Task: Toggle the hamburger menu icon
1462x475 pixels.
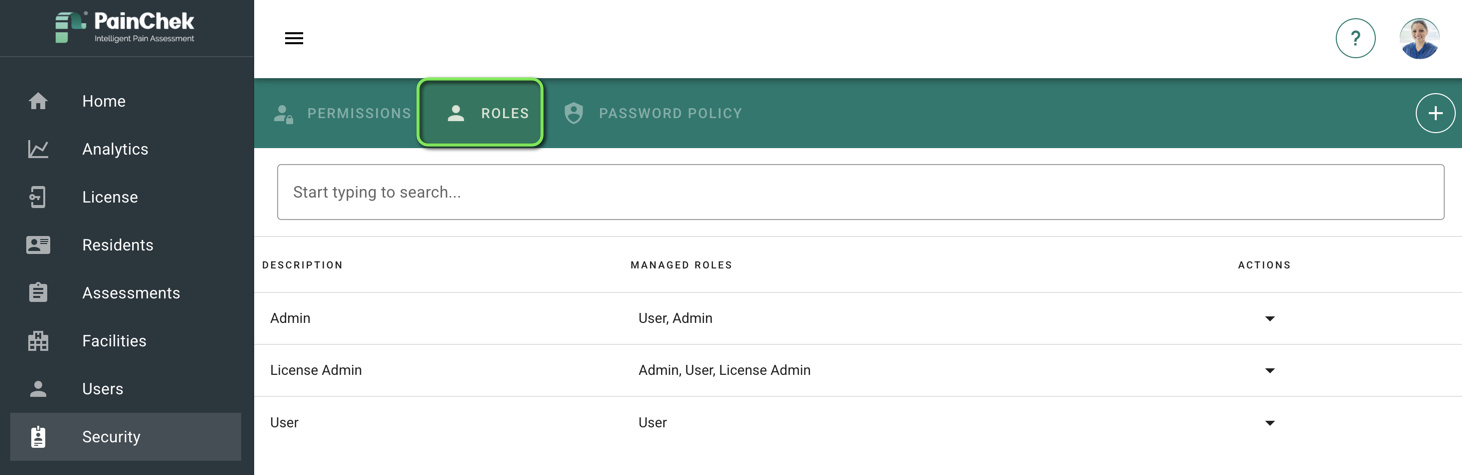Action: coord(294,38)
